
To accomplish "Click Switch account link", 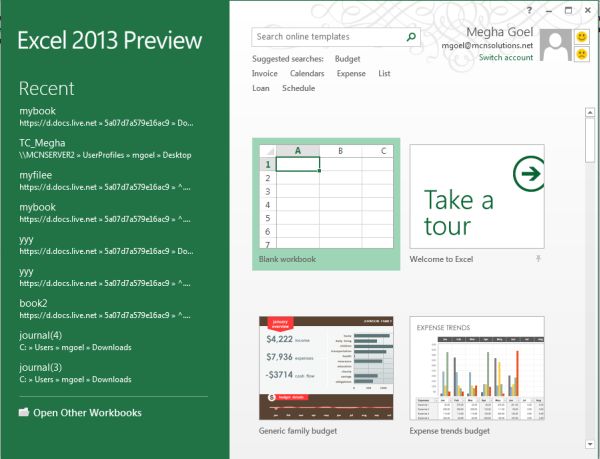I will pos(506,57).
